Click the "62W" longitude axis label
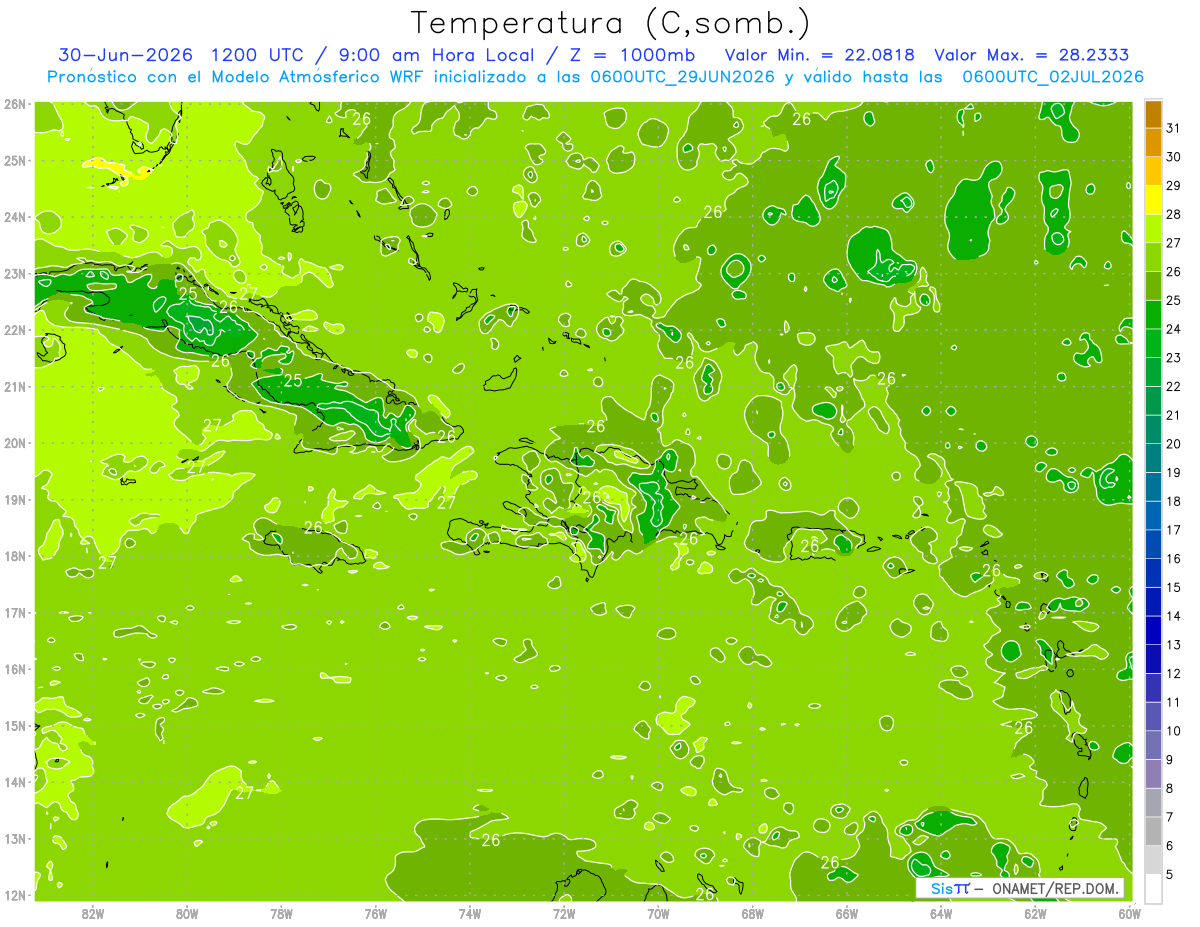The width and height of the screenshot is (1200, 927). point(1036,913)
